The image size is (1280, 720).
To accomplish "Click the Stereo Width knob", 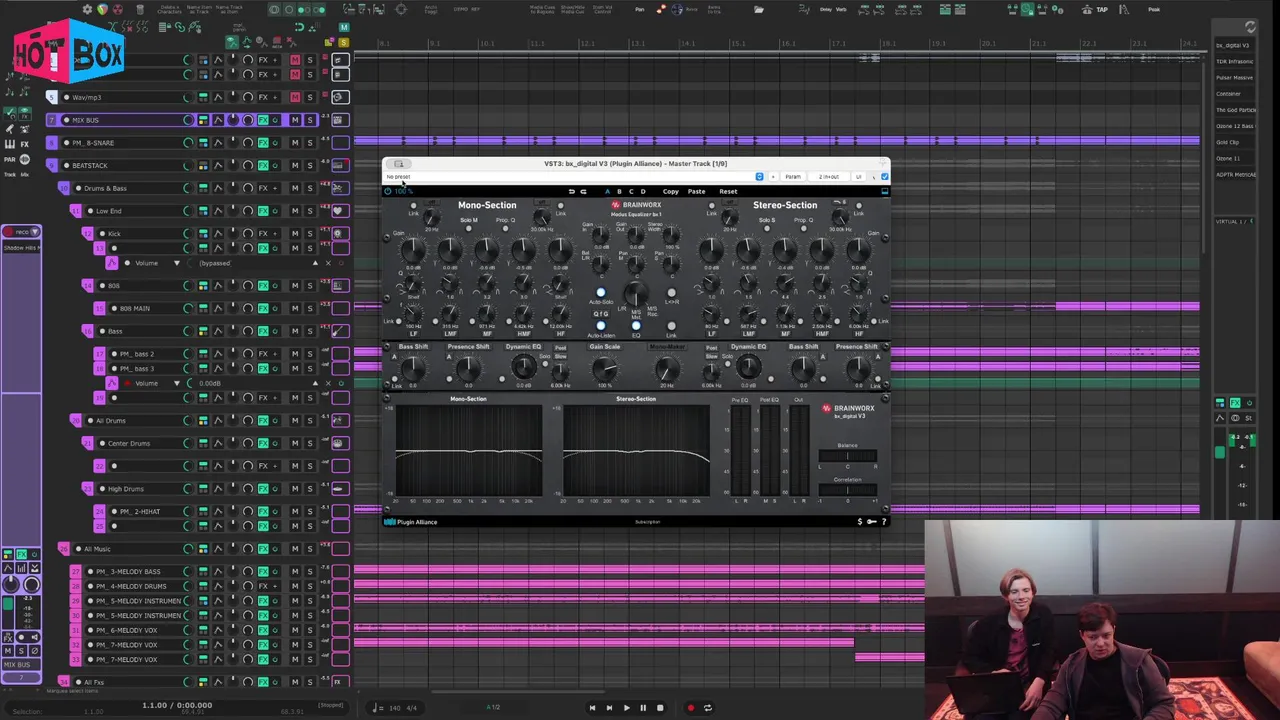I will [x=671, y=236].
